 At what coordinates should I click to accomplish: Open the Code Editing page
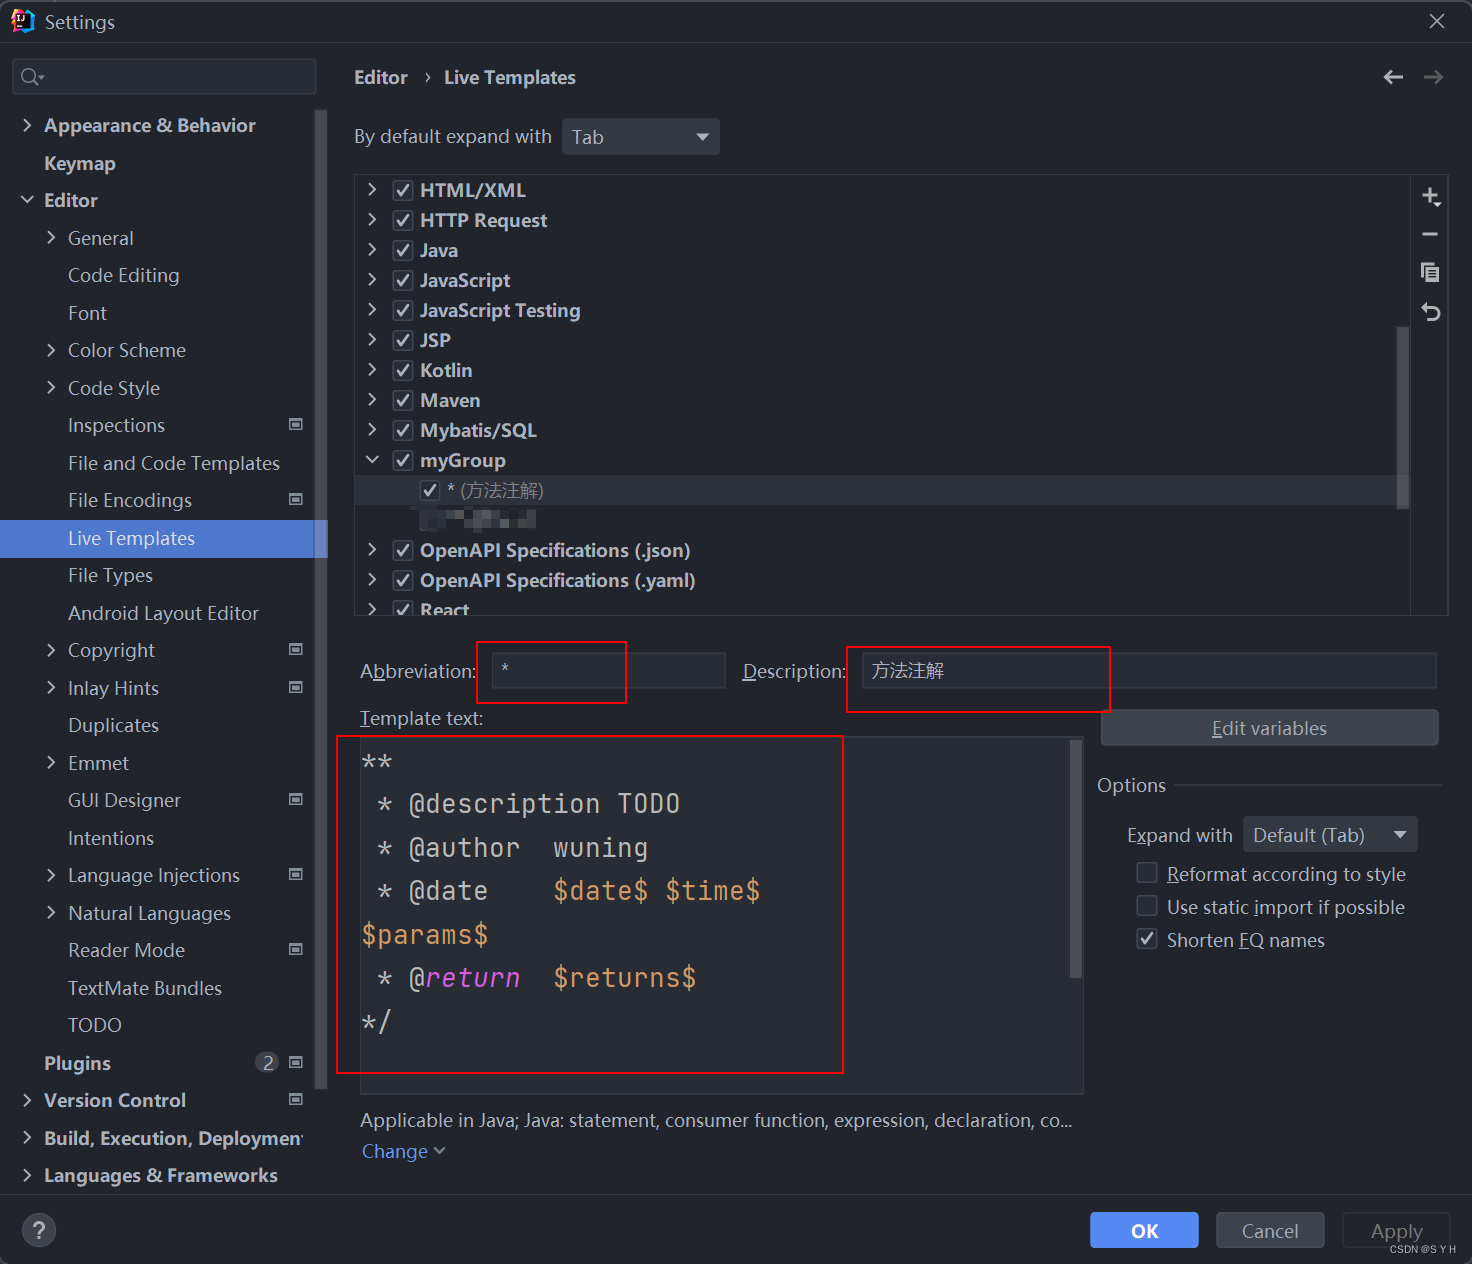point(124,275)
